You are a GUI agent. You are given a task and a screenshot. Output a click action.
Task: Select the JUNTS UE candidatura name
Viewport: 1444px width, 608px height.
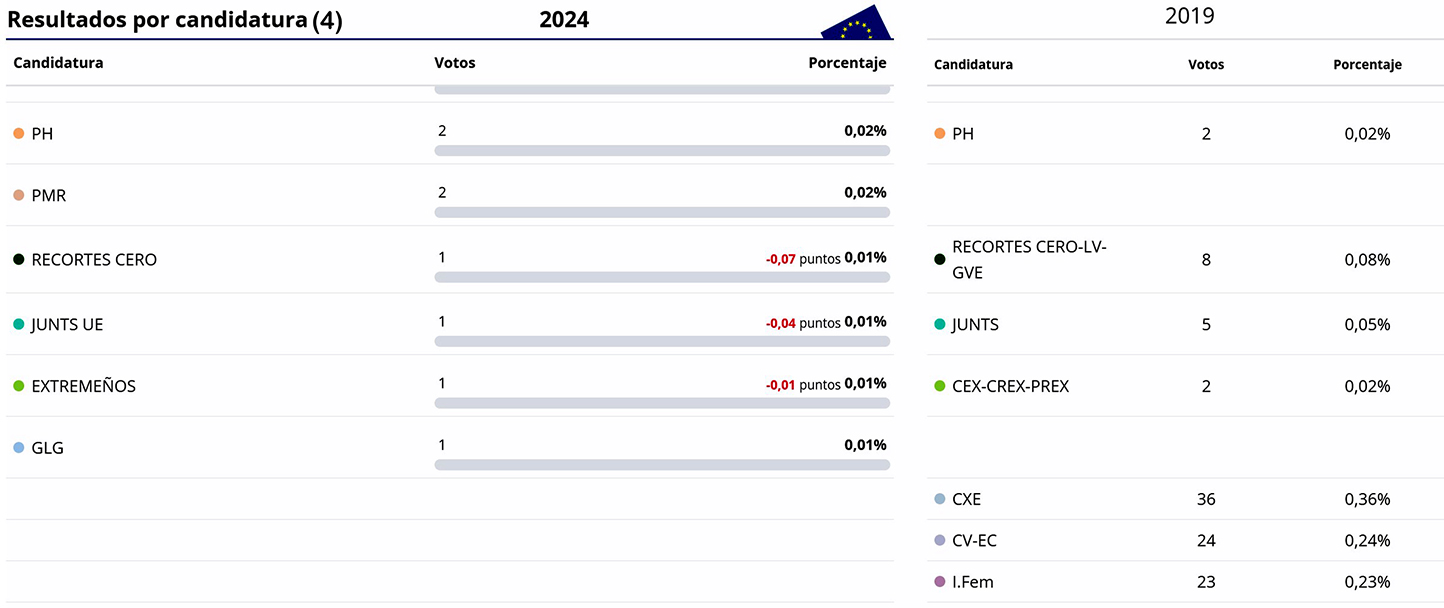pos(67,325)
